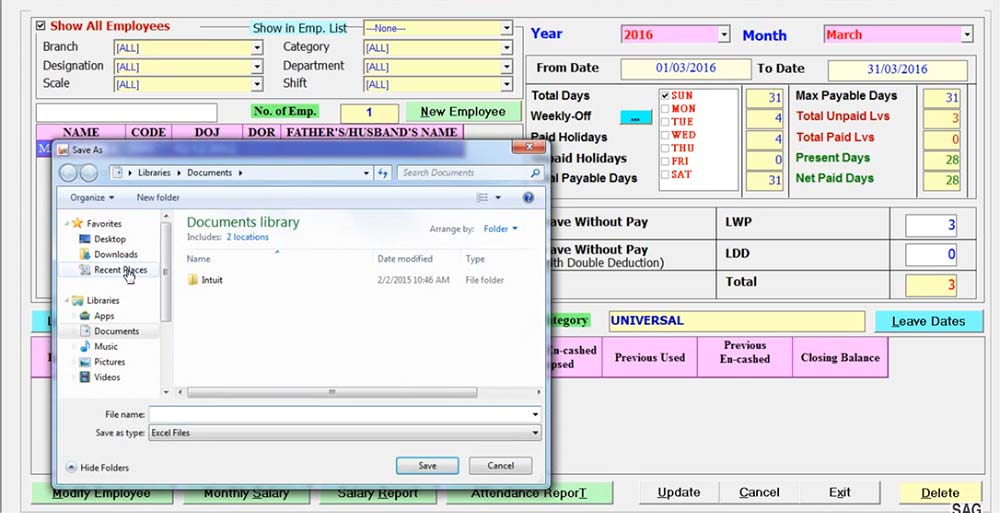Click New folder in dialog toolbar

pos(158,198)
